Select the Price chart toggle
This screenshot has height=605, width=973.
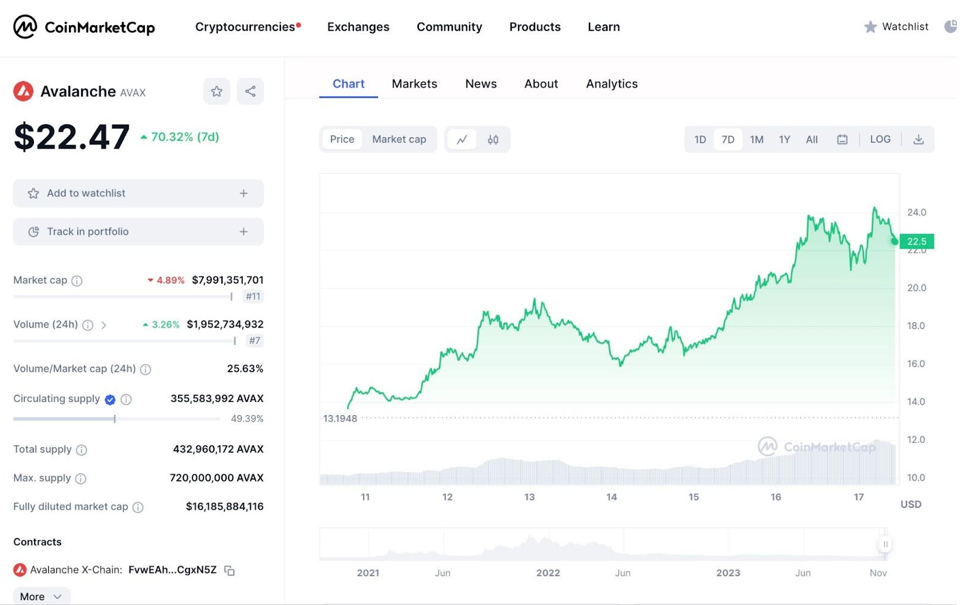342,139
